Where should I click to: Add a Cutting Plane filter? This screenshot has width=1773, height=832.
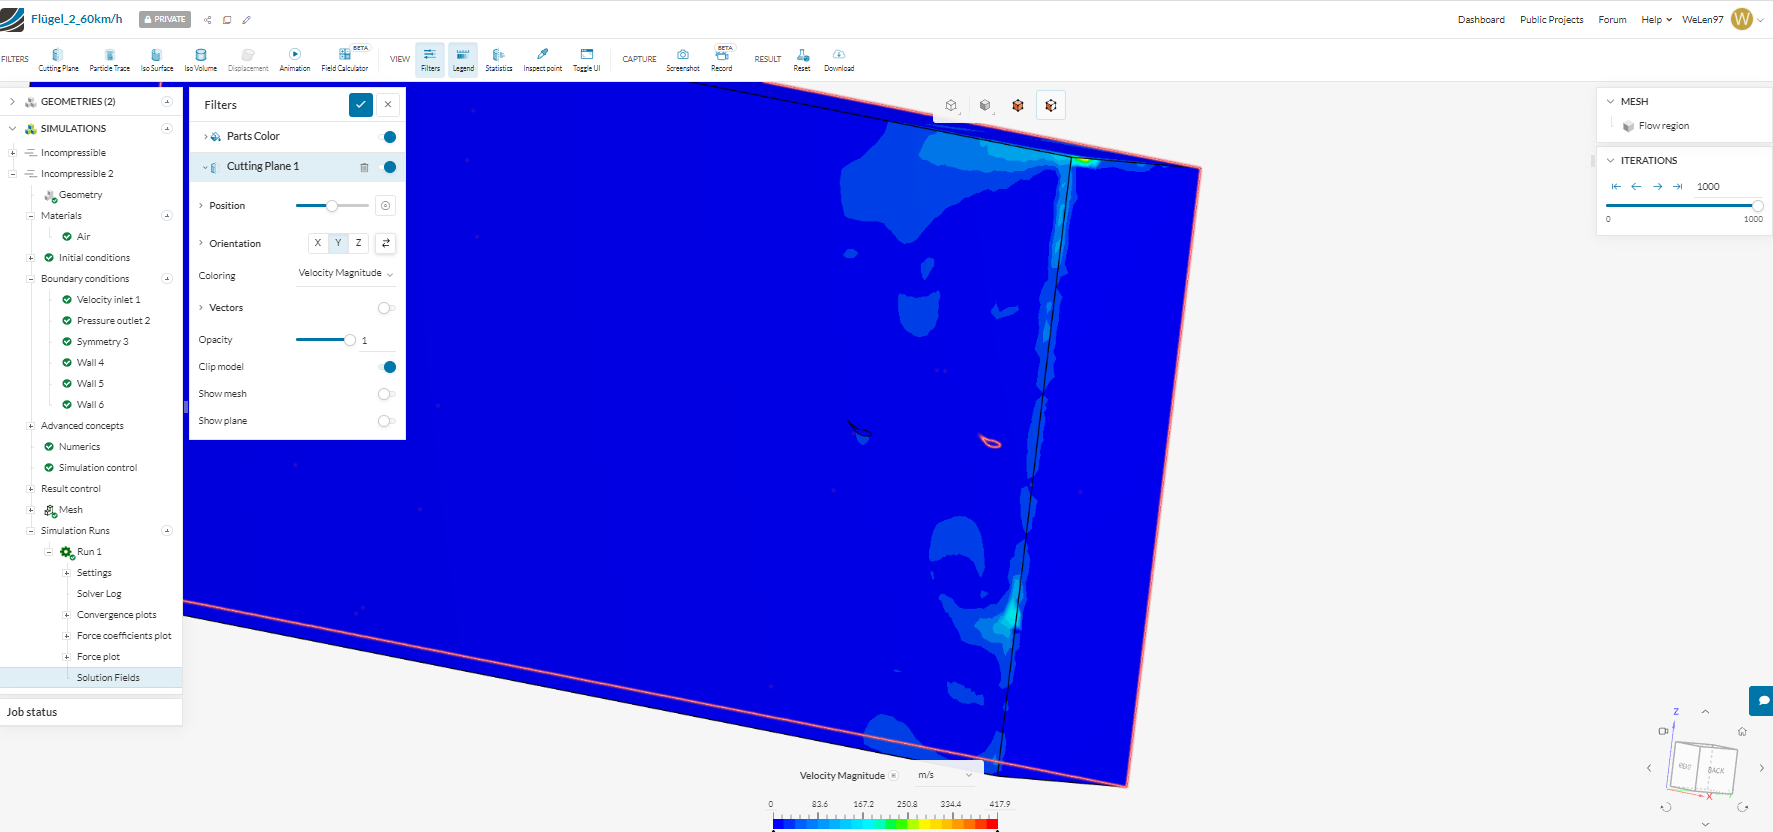(58, 60)
